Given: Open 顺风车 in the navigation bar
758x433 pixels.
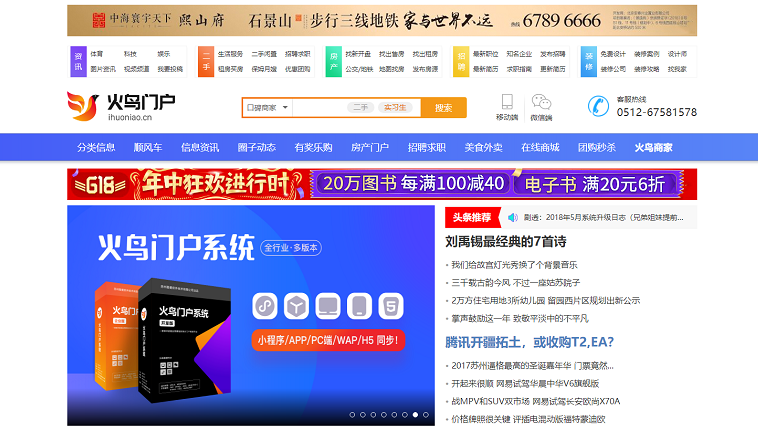Looking at the screenshot, I should 148,147.
